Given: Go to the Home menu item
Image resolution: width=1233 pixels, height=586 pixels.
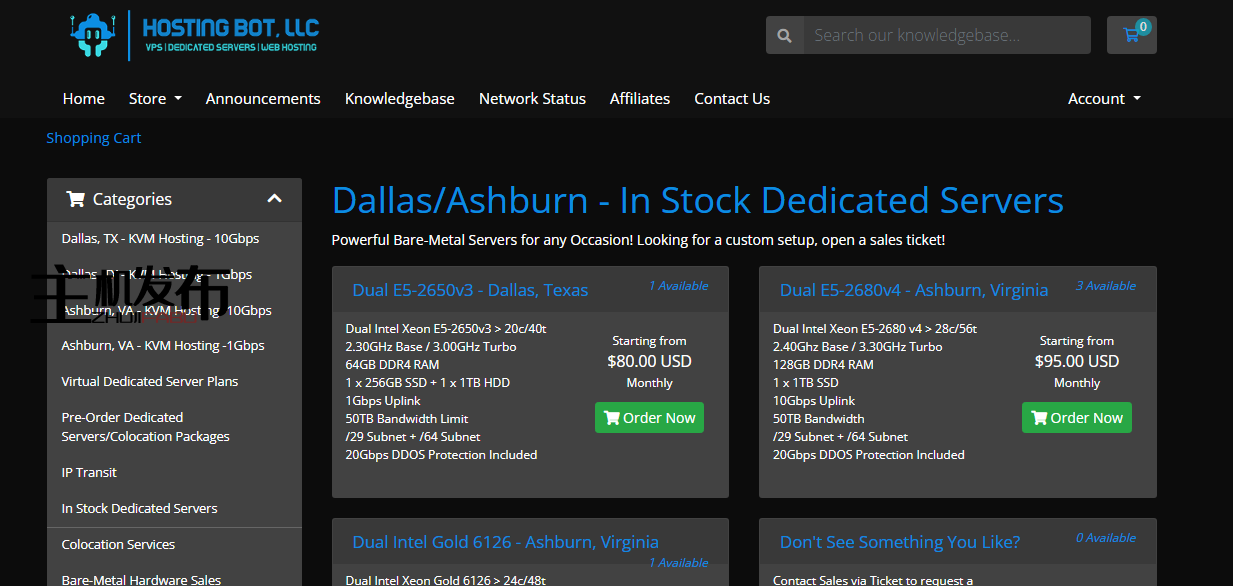Looking at the screenshot, I should [84, 98].
